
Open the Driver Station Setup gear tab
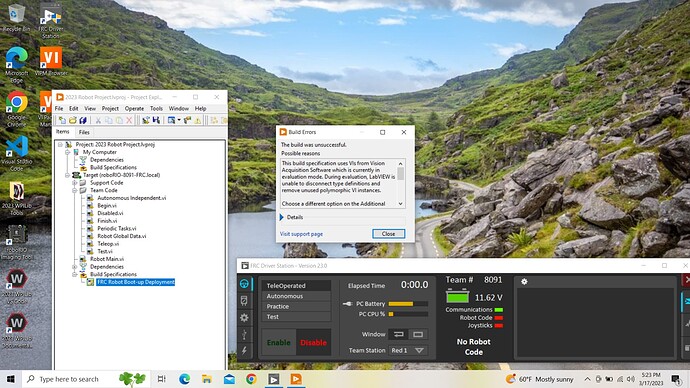click(x=244, y=318)
